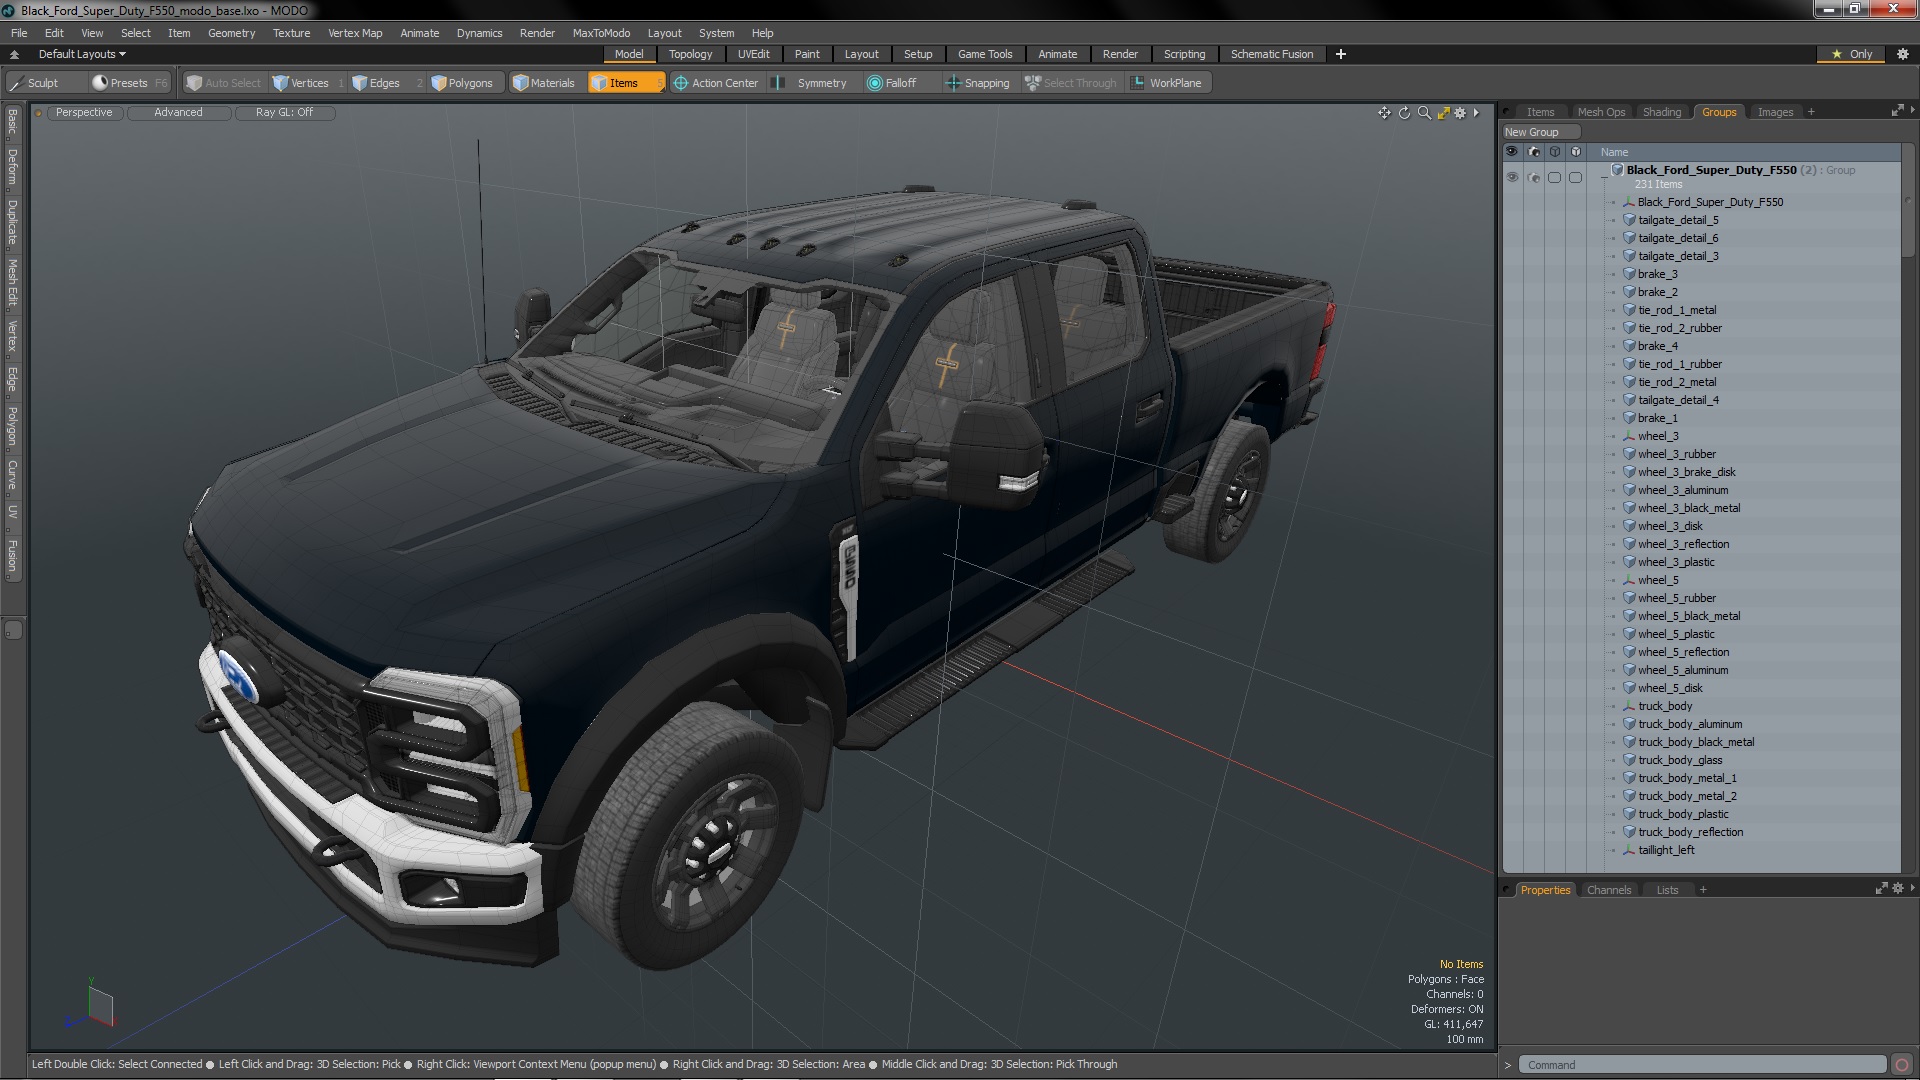
Task: Click the viewport pan/move icon
Action: [x=1384, y=113]
